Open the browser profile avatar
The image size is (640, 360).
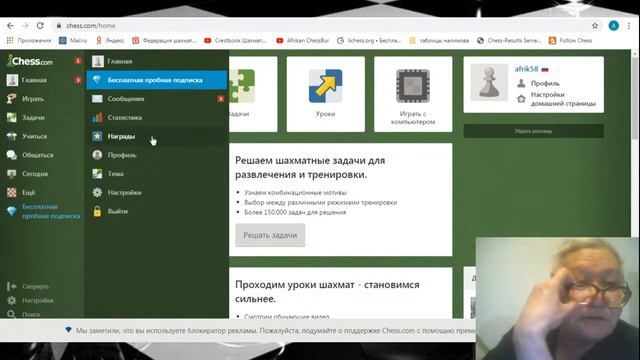(x=613, y=26)
